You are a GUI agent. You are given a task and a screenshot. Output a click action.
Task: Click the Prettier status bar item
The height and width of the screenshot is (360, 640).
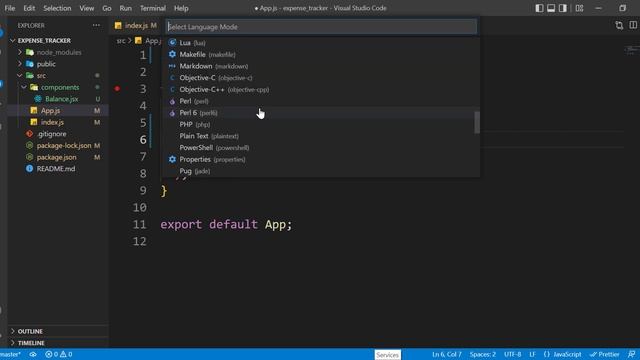pos(604,354)
